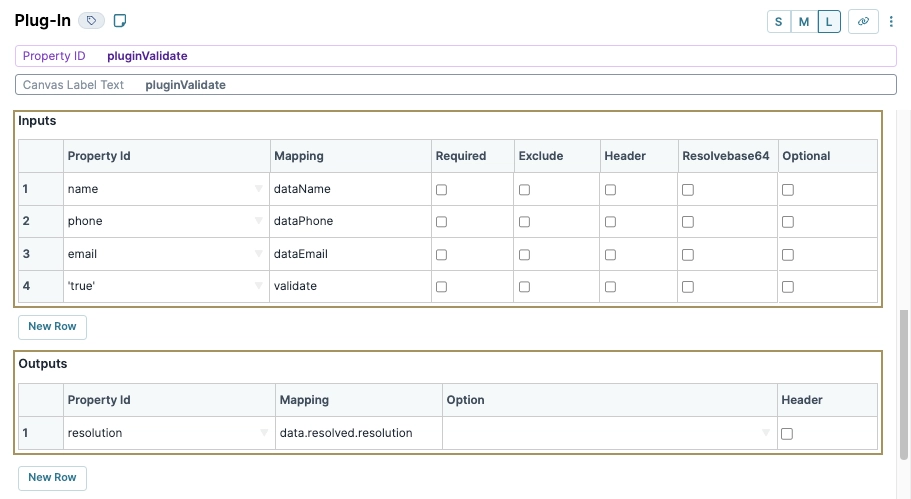The width and height of the screenshot is (911, 499).
Task: Click the Property ID field
Action: point(456,56)
